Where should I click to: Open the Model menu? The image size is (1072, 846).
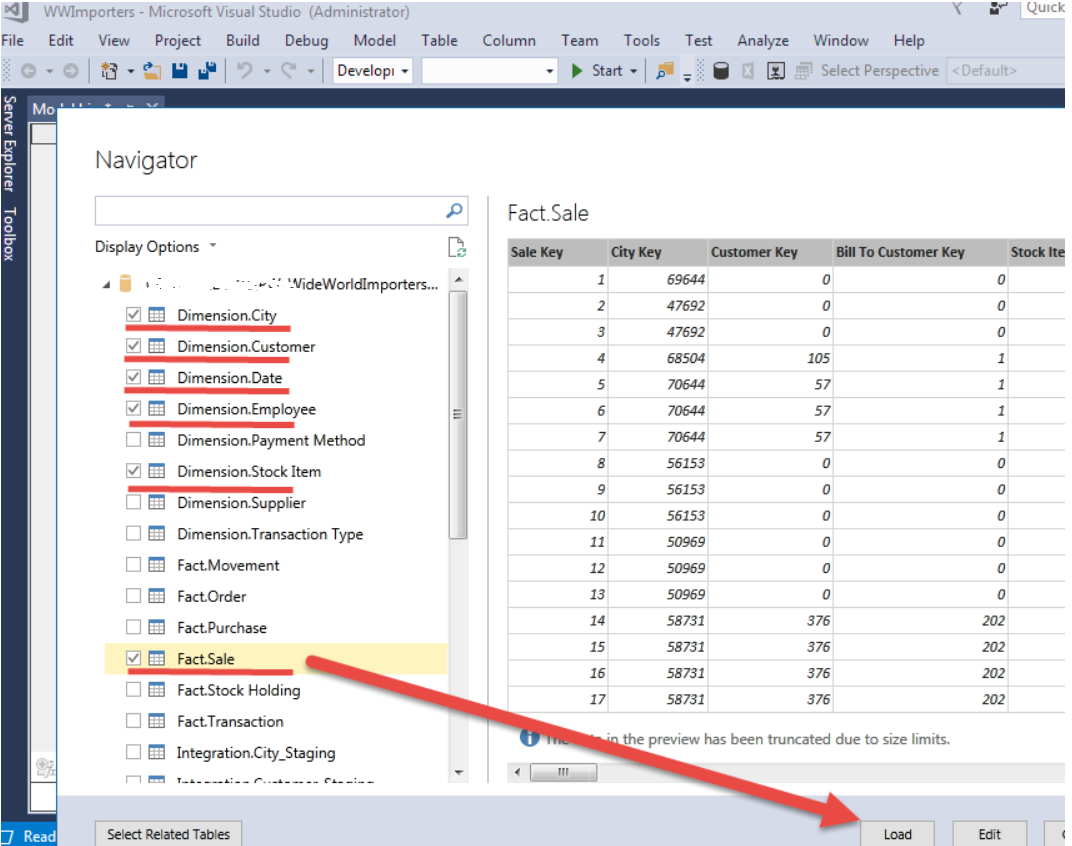click(x=374, y=41)
